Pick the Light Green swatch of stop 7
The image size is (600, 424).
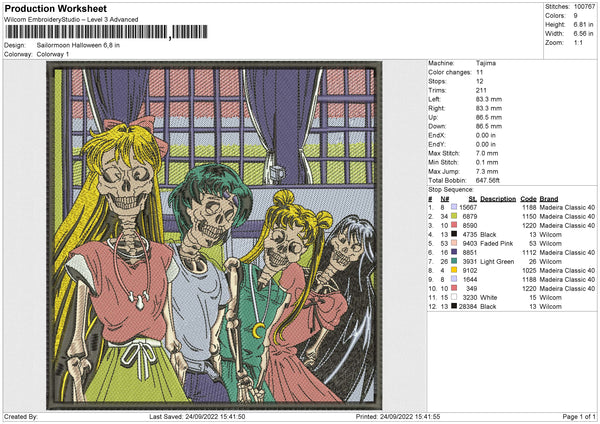click(454, 261)
